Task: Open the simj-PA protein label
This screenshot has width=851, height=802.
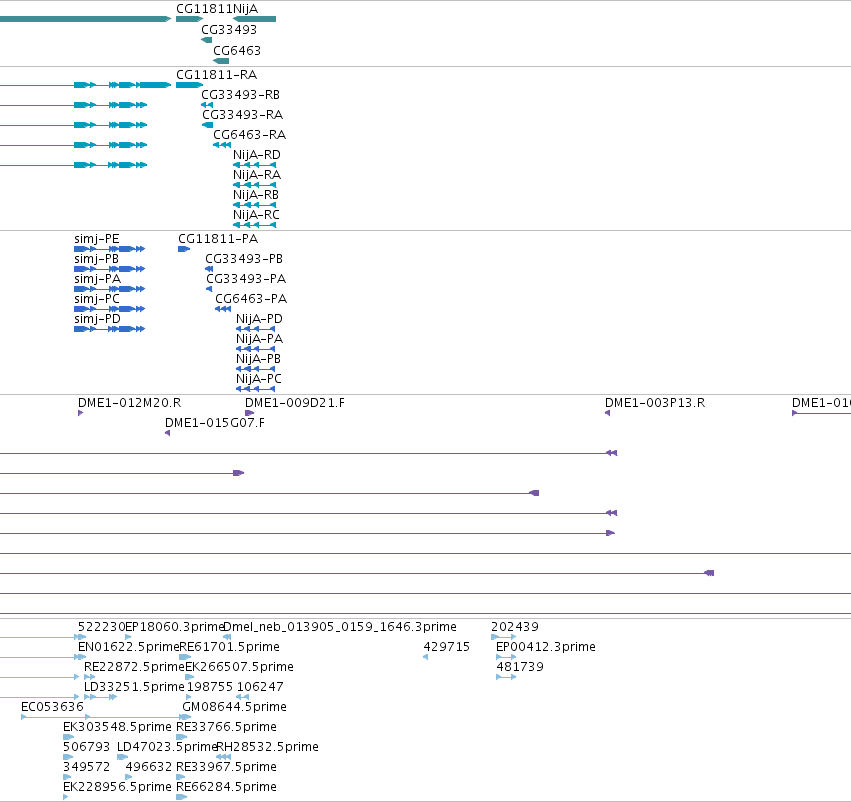Action: 97,279
